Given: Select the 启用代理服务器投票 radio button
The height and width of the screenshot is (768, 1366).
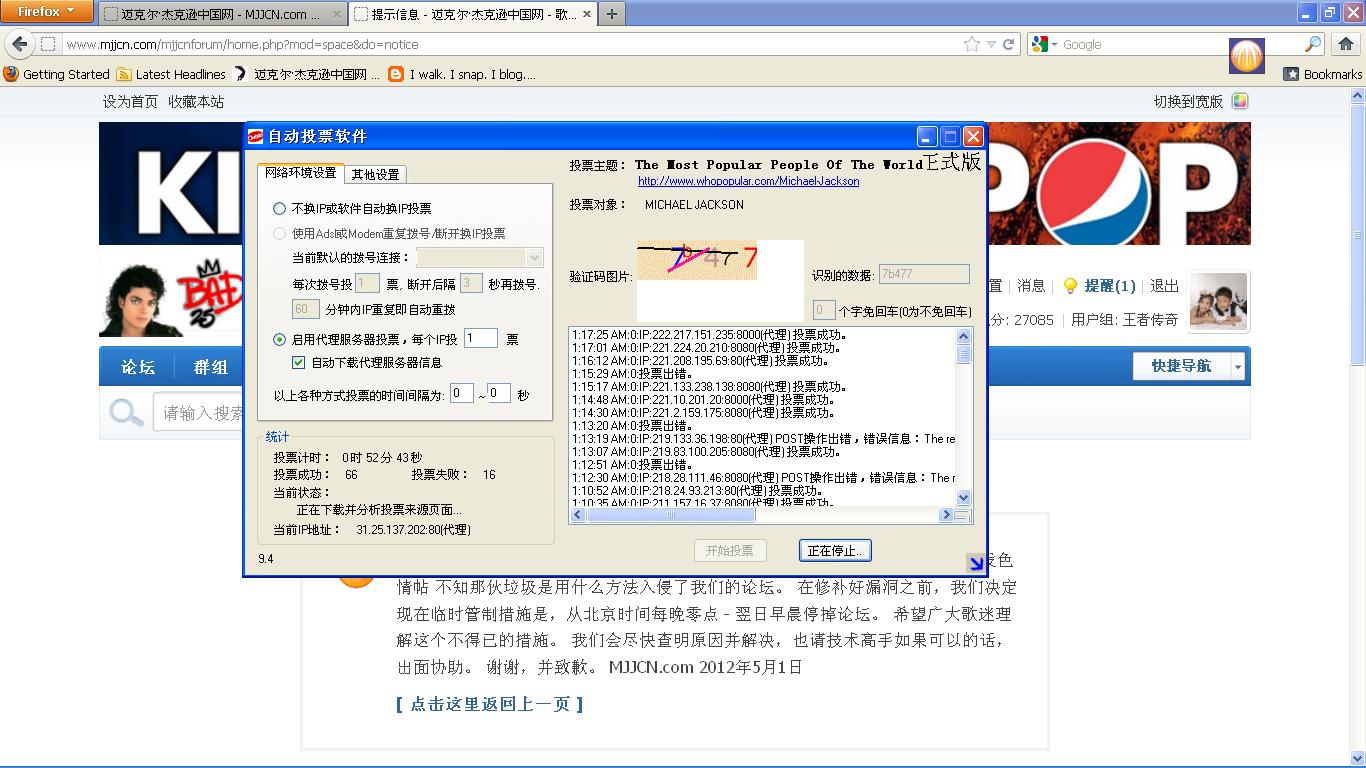Looking at the screenshot, I should 280,339.
